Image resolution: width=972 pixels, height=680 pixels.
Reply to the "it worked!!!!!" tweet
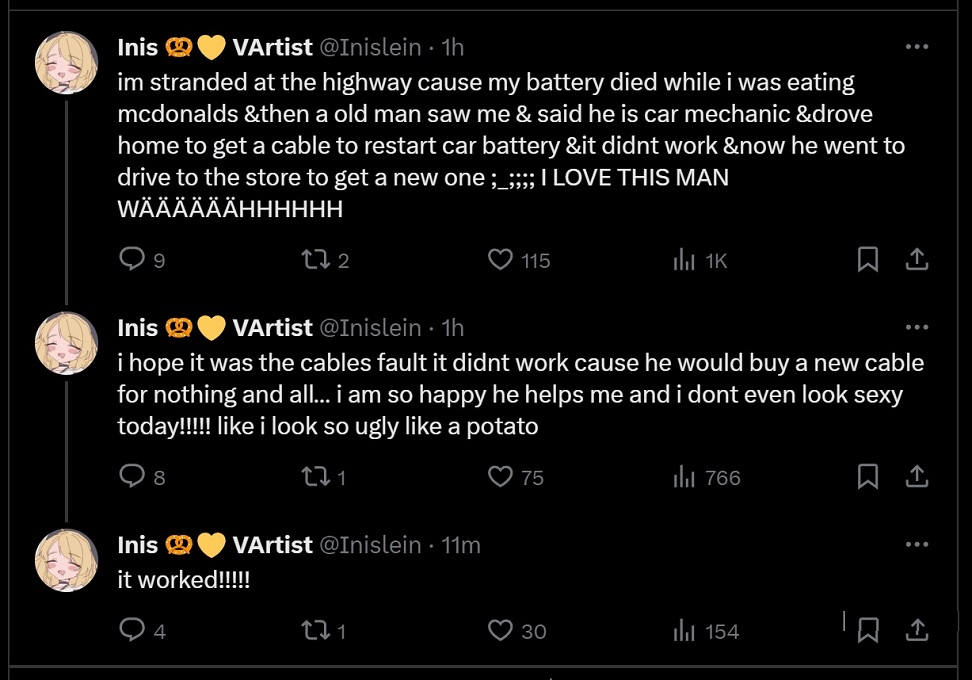[x=133, y=630]
